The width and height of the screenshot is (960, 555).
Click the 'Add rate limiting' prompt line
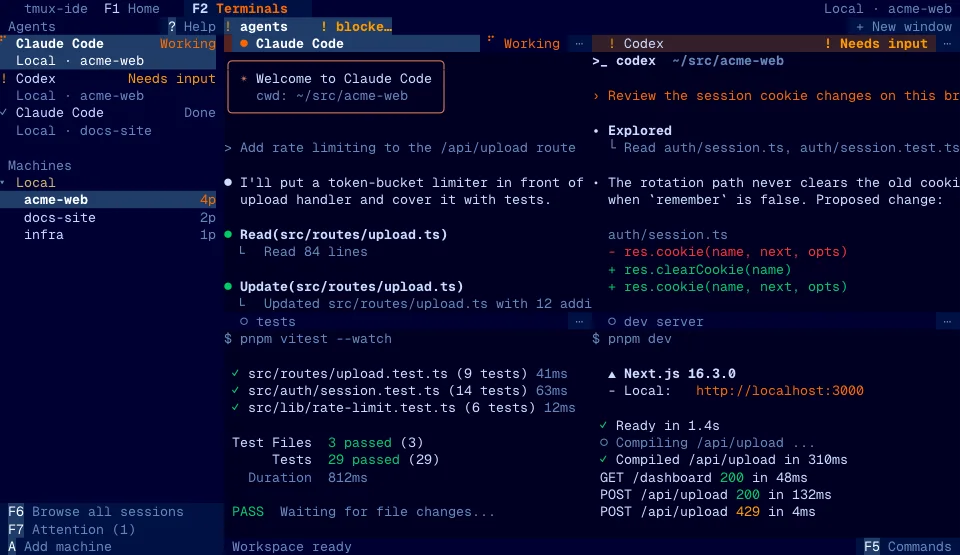(x=400, y=148)
